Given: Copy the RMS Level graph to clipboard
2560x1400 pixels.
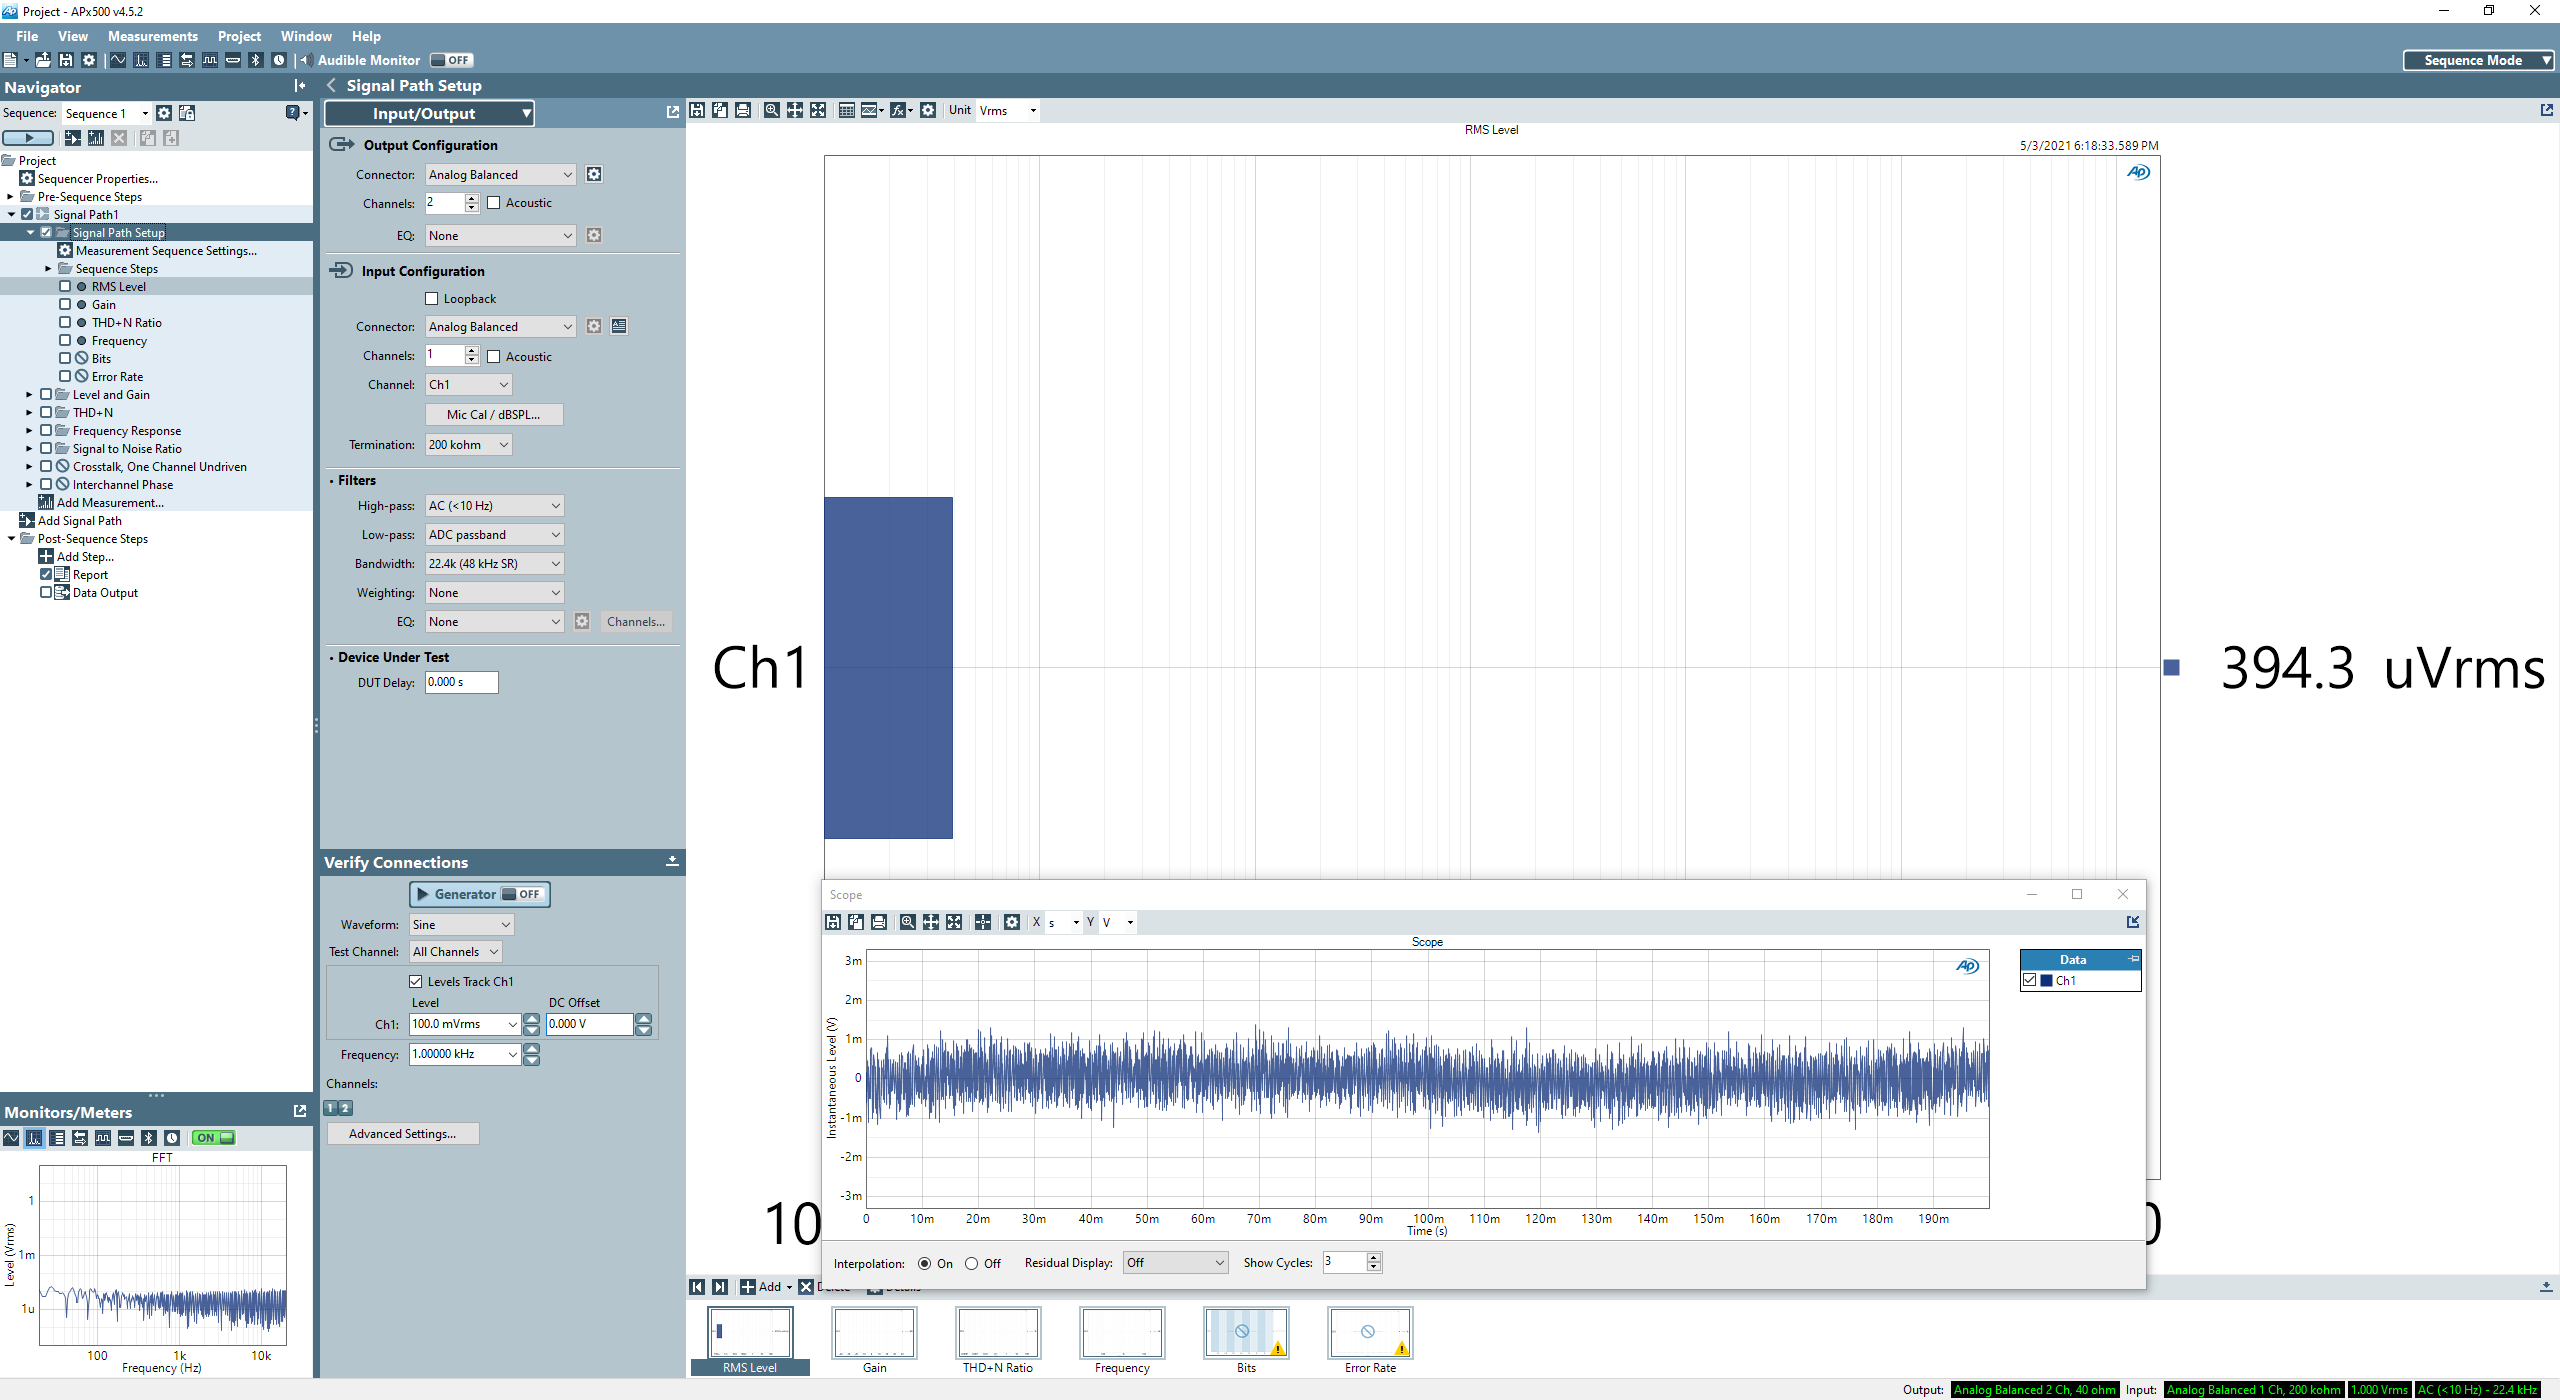Looking at the screenshot, I should 720,110.
